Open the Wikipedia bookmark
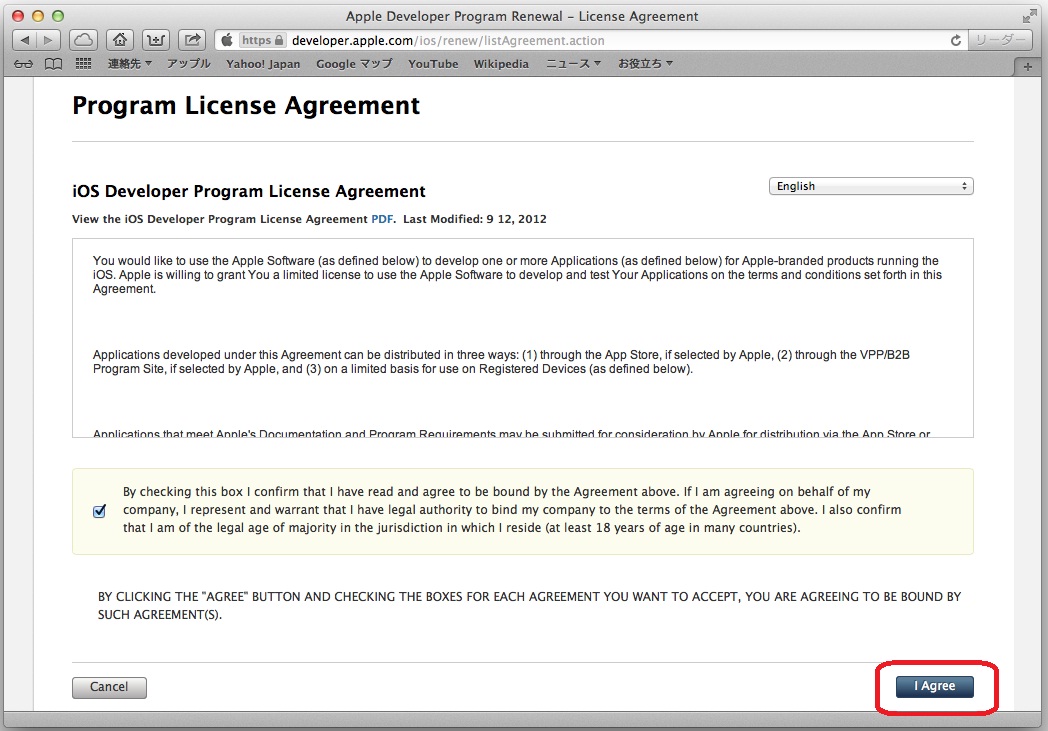Image resolution: width=1048 pixels, height=731 pixels. tap(501, 64)
